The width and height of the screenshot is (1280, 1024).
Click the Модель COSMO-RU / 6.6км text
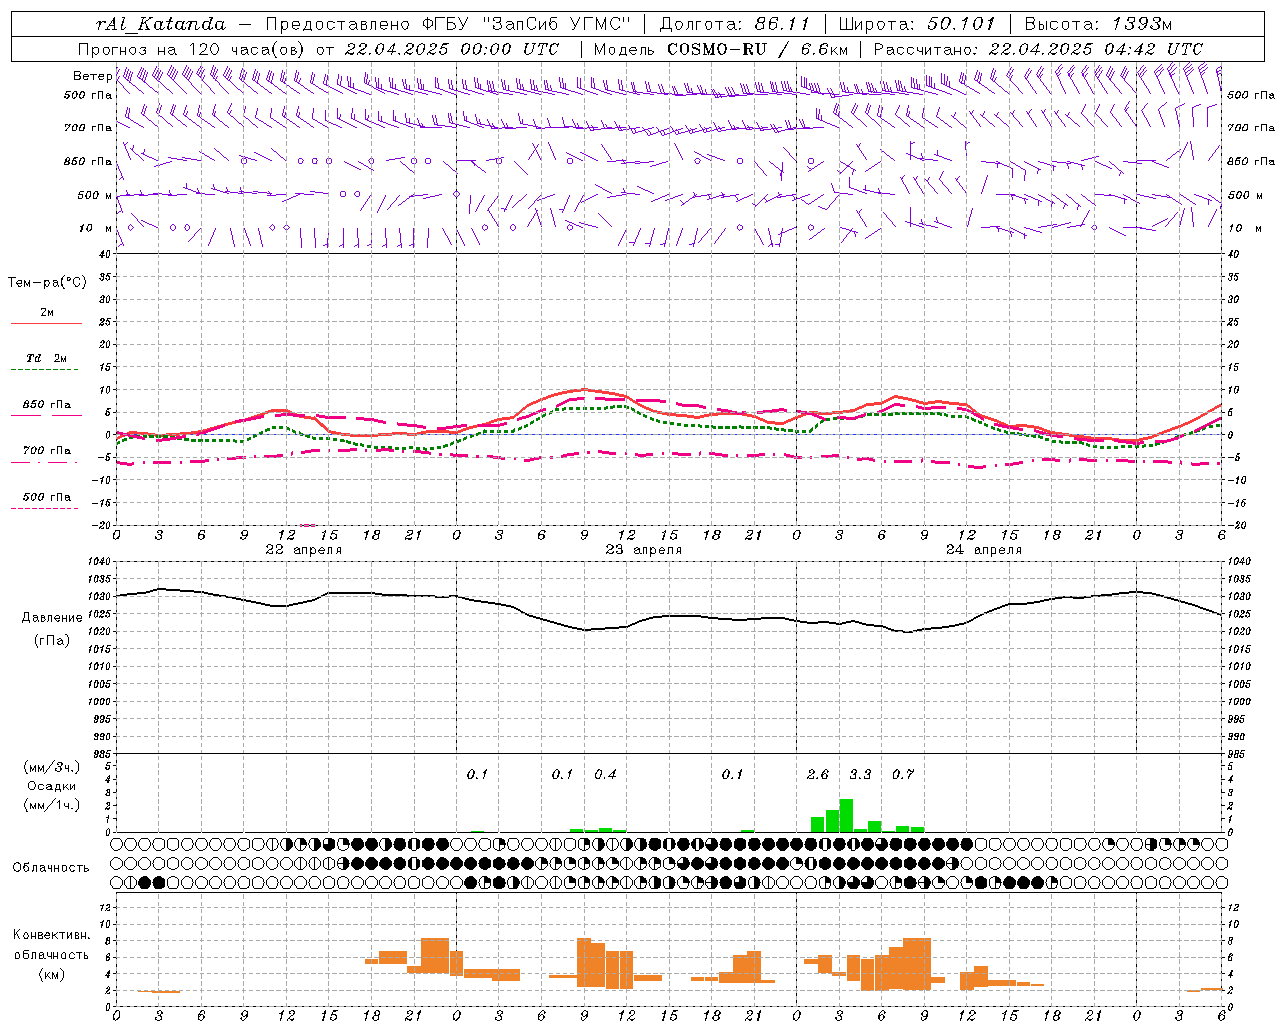click(x=719, y=49)
